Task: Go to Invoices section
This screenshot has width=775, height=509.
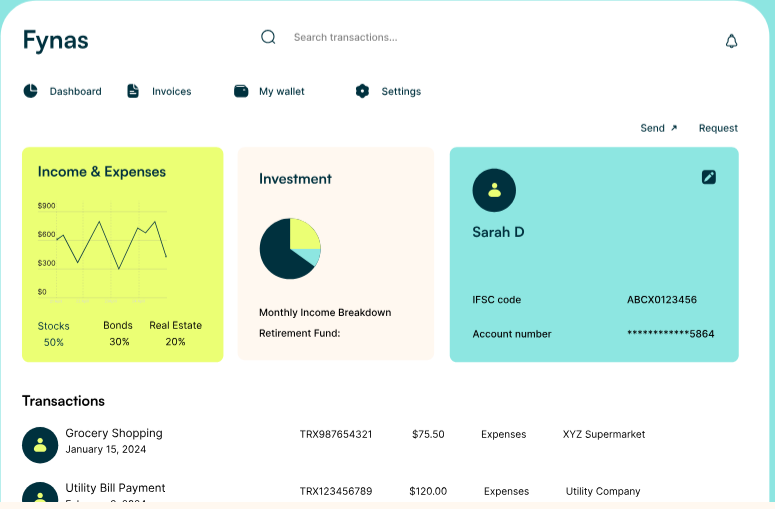Action: click(x=172, y=91)
